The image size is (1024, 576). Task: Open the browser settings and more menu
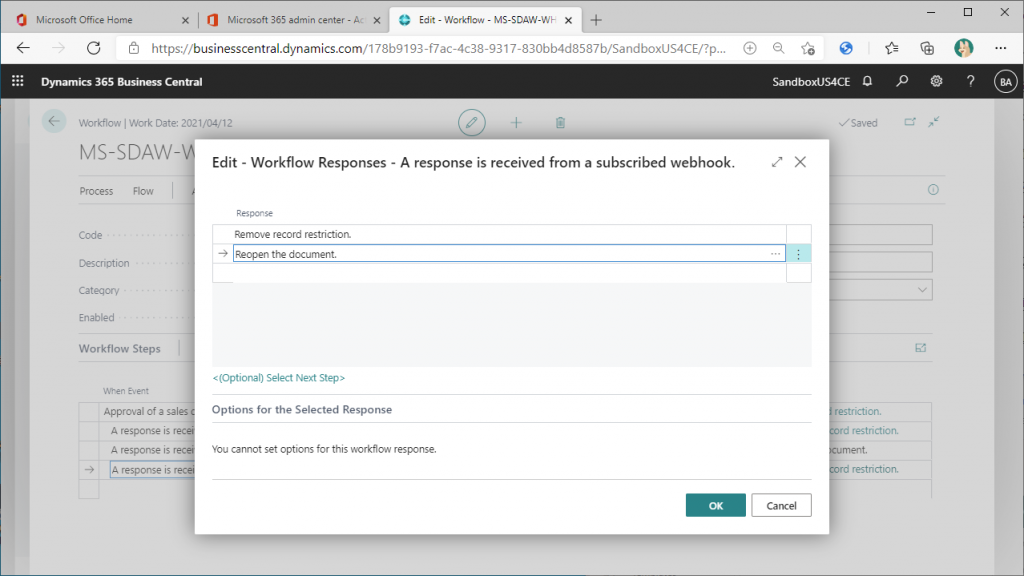pos(1000,48)
